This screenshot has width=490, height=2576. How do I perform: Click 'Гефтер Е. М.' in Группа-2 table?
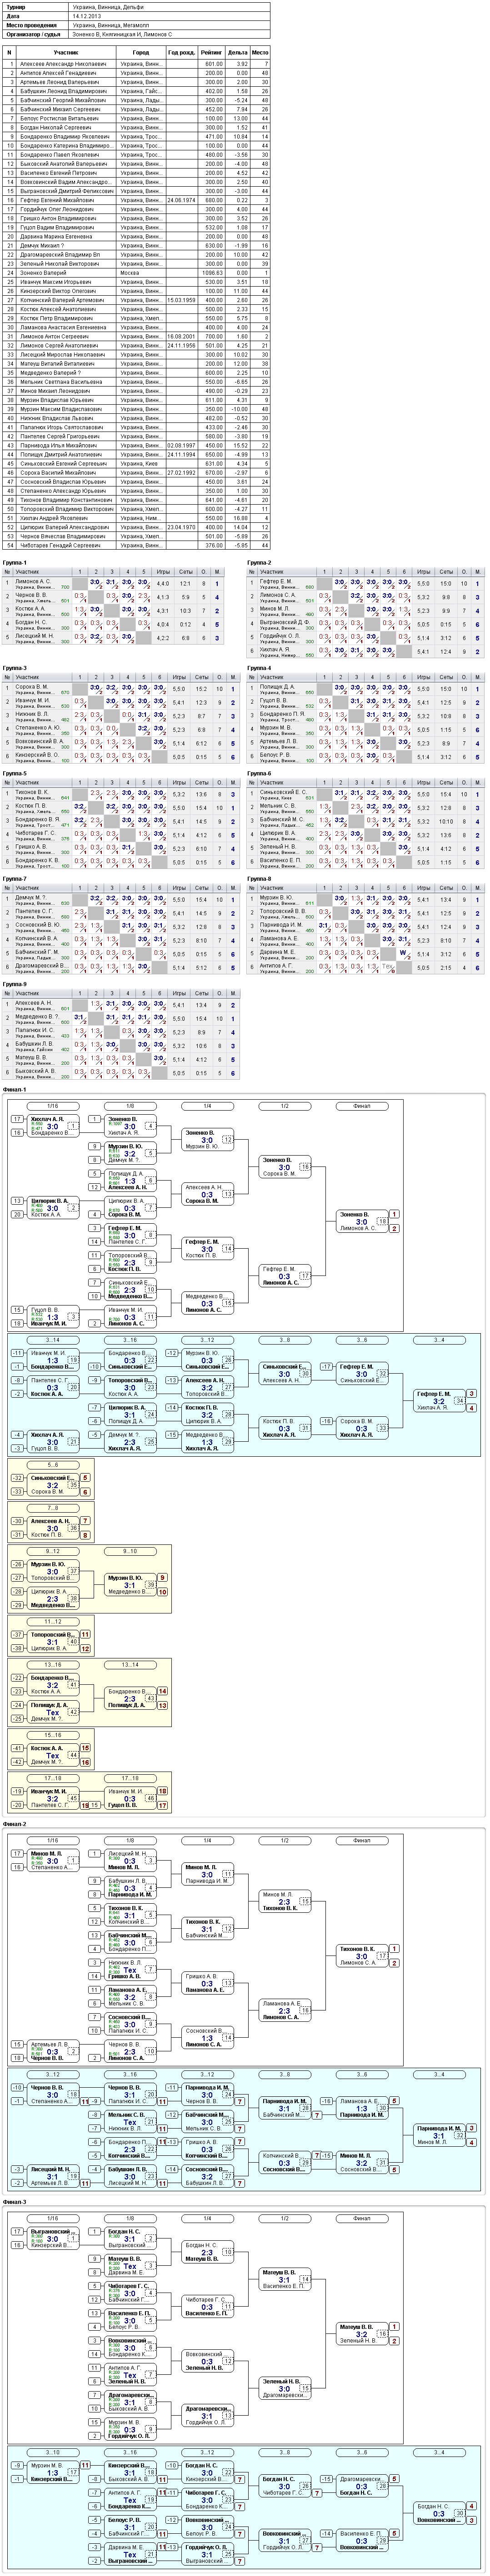click(x=276, y=581)
